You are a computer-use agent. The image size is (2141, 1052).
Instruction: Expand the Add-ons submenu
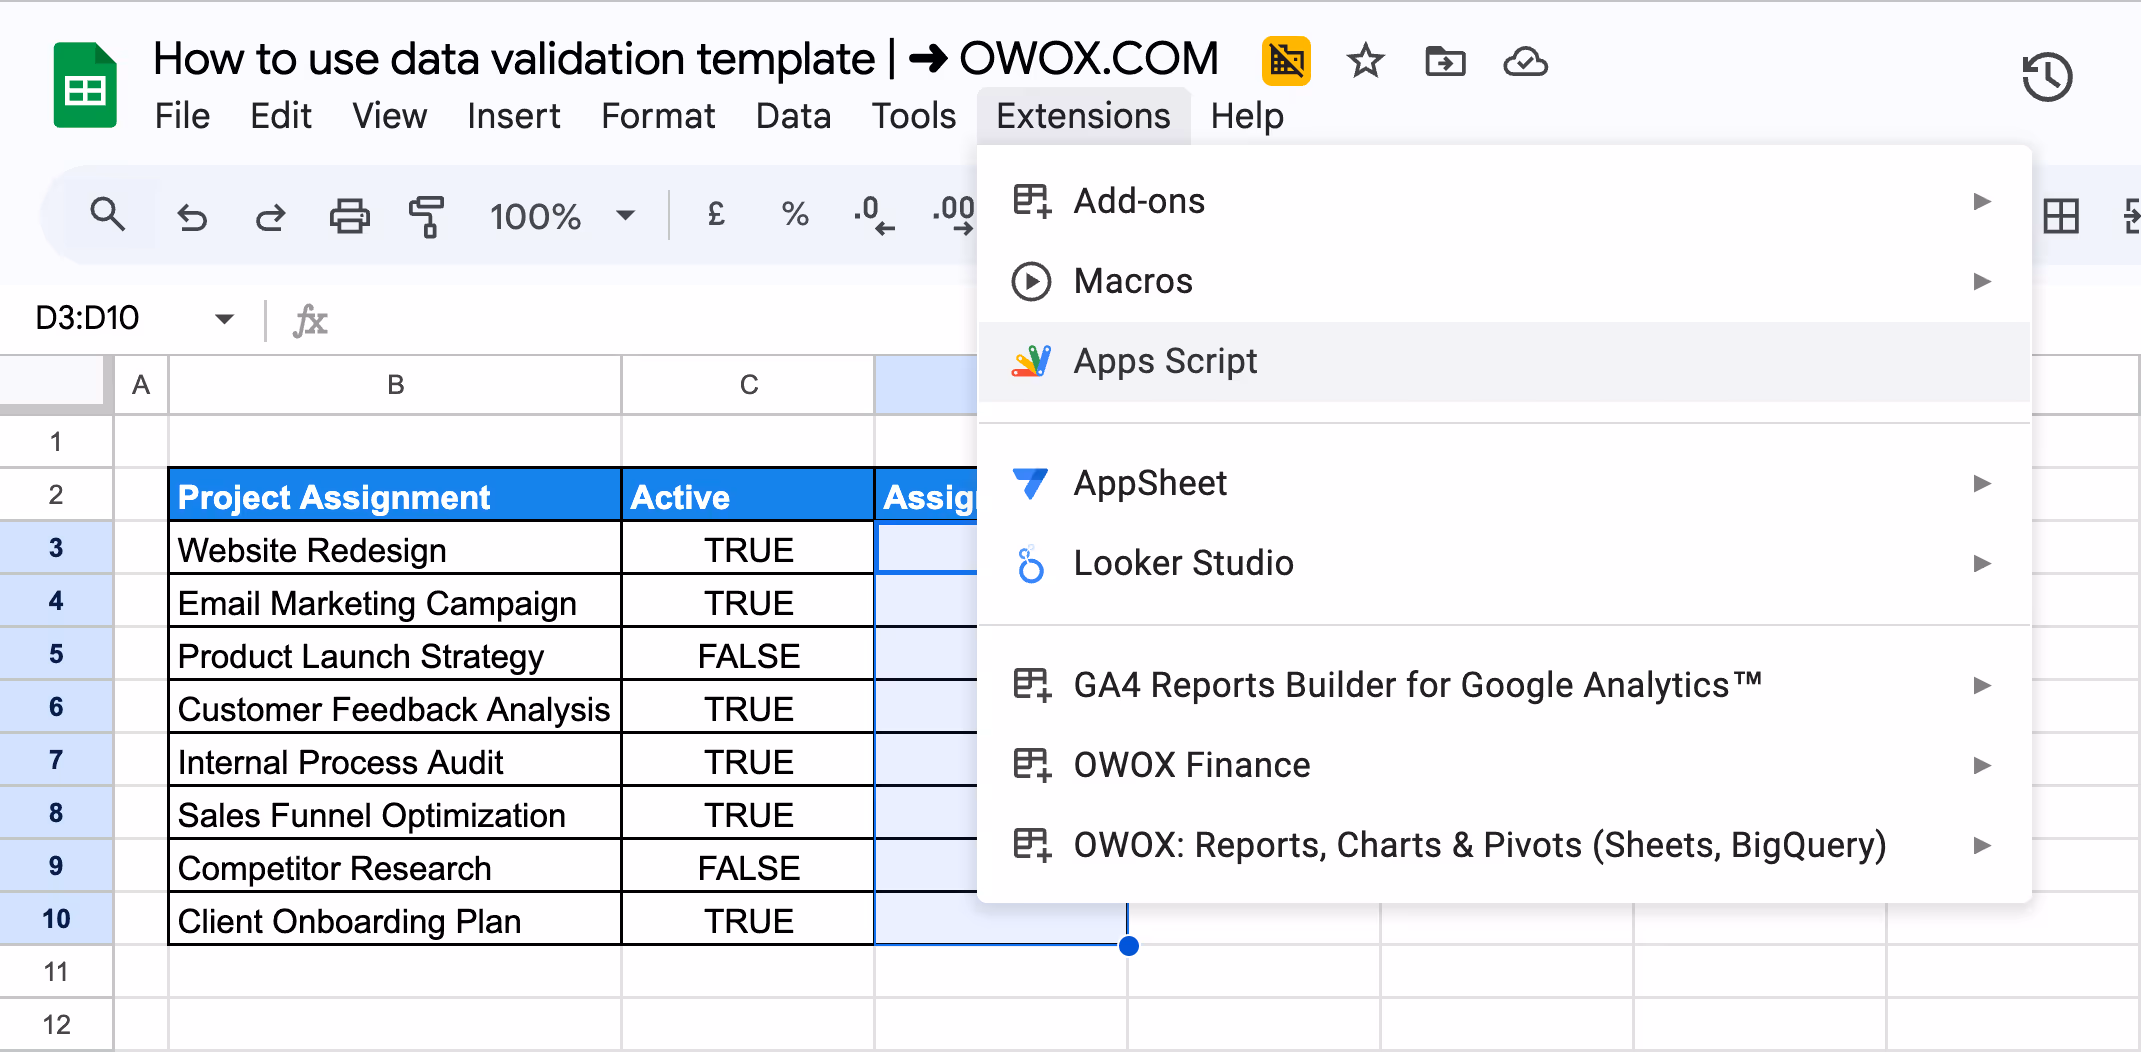pyautogui.click(x=1984, y=201)
